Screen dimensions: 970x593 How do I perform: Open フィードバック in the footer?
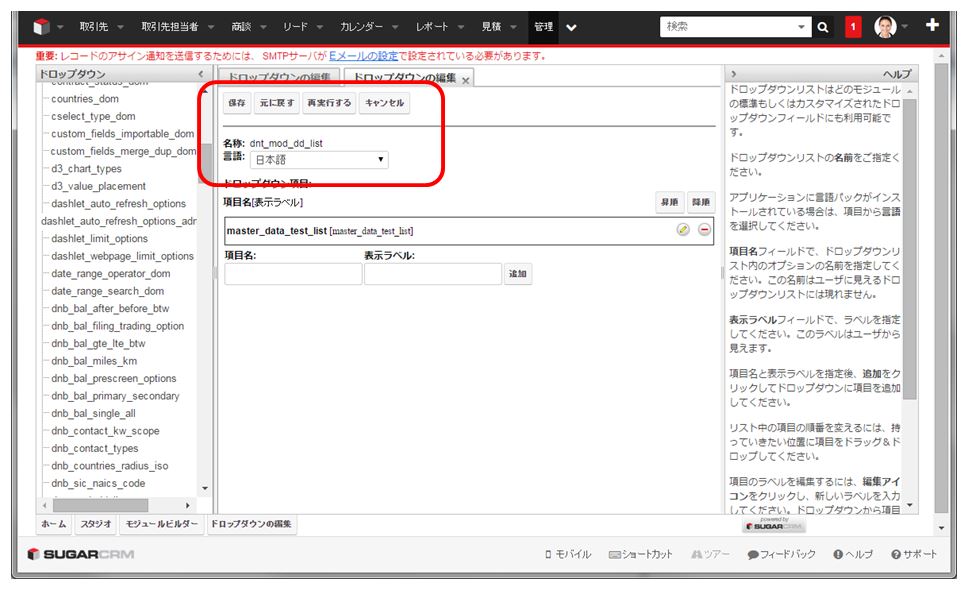(x=782, y=555)
